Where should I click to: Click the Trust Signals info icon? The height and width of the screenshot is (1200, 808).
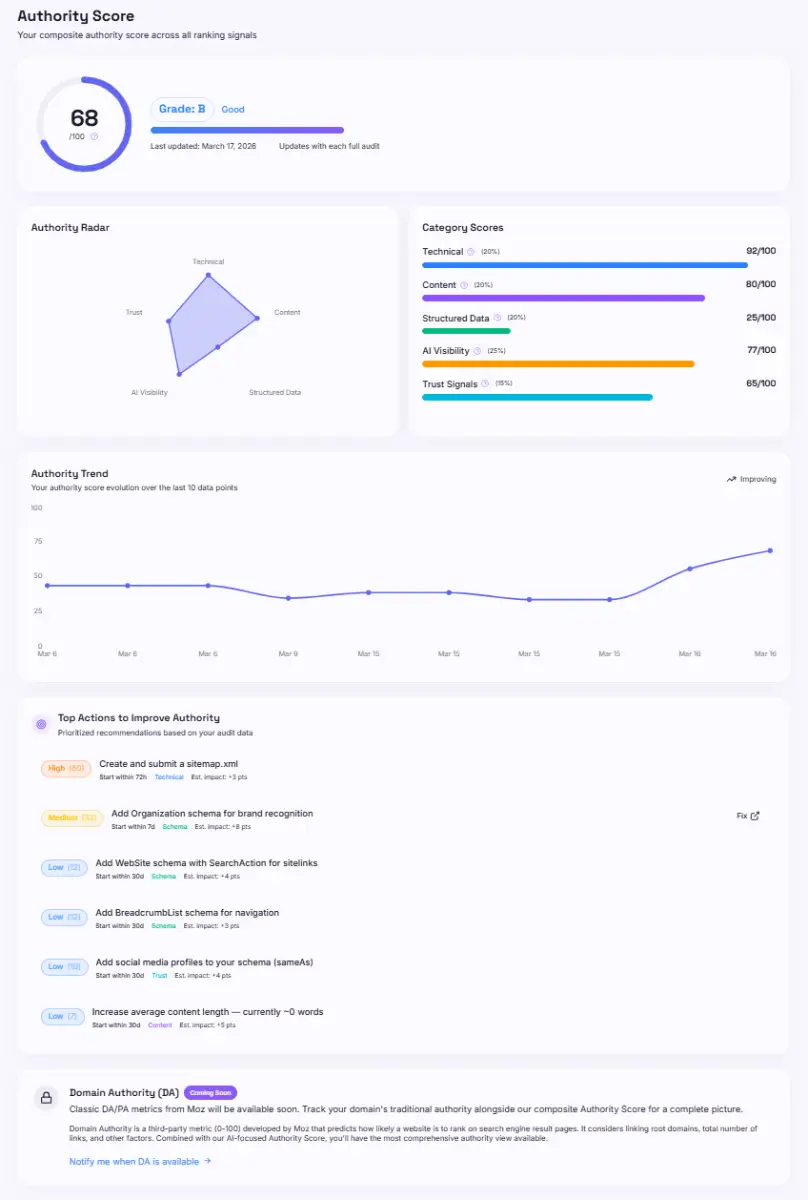pyautogui.click(x=485, y=384)
